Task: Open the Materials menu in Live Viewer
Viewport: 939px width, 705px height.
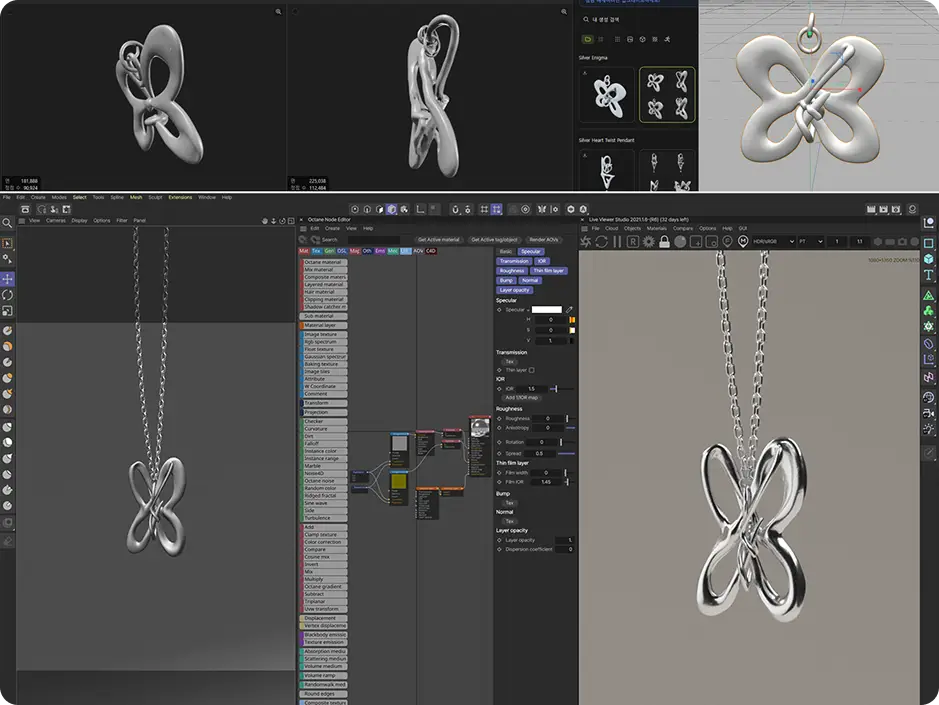Action: [656, 228]
